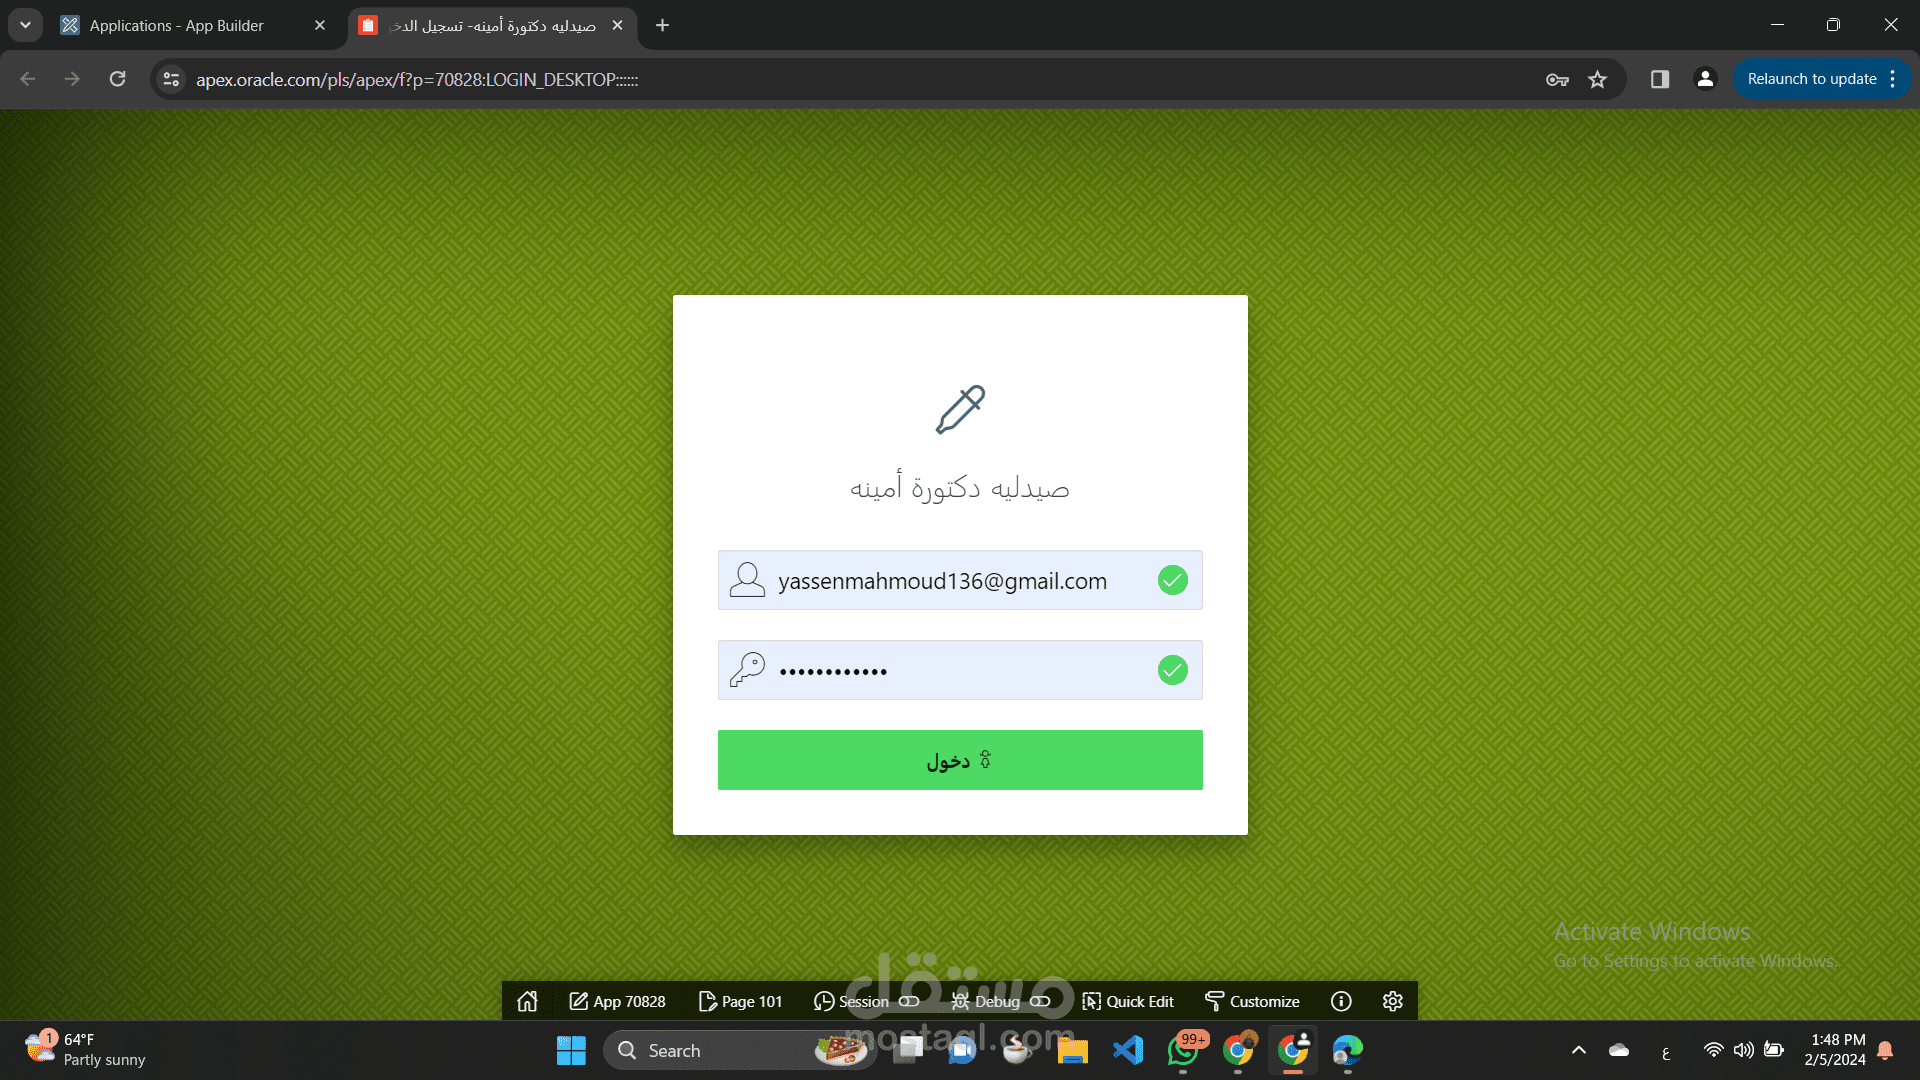
Task: Toggle the browser side panel
Action: (x=1660, y=79)
